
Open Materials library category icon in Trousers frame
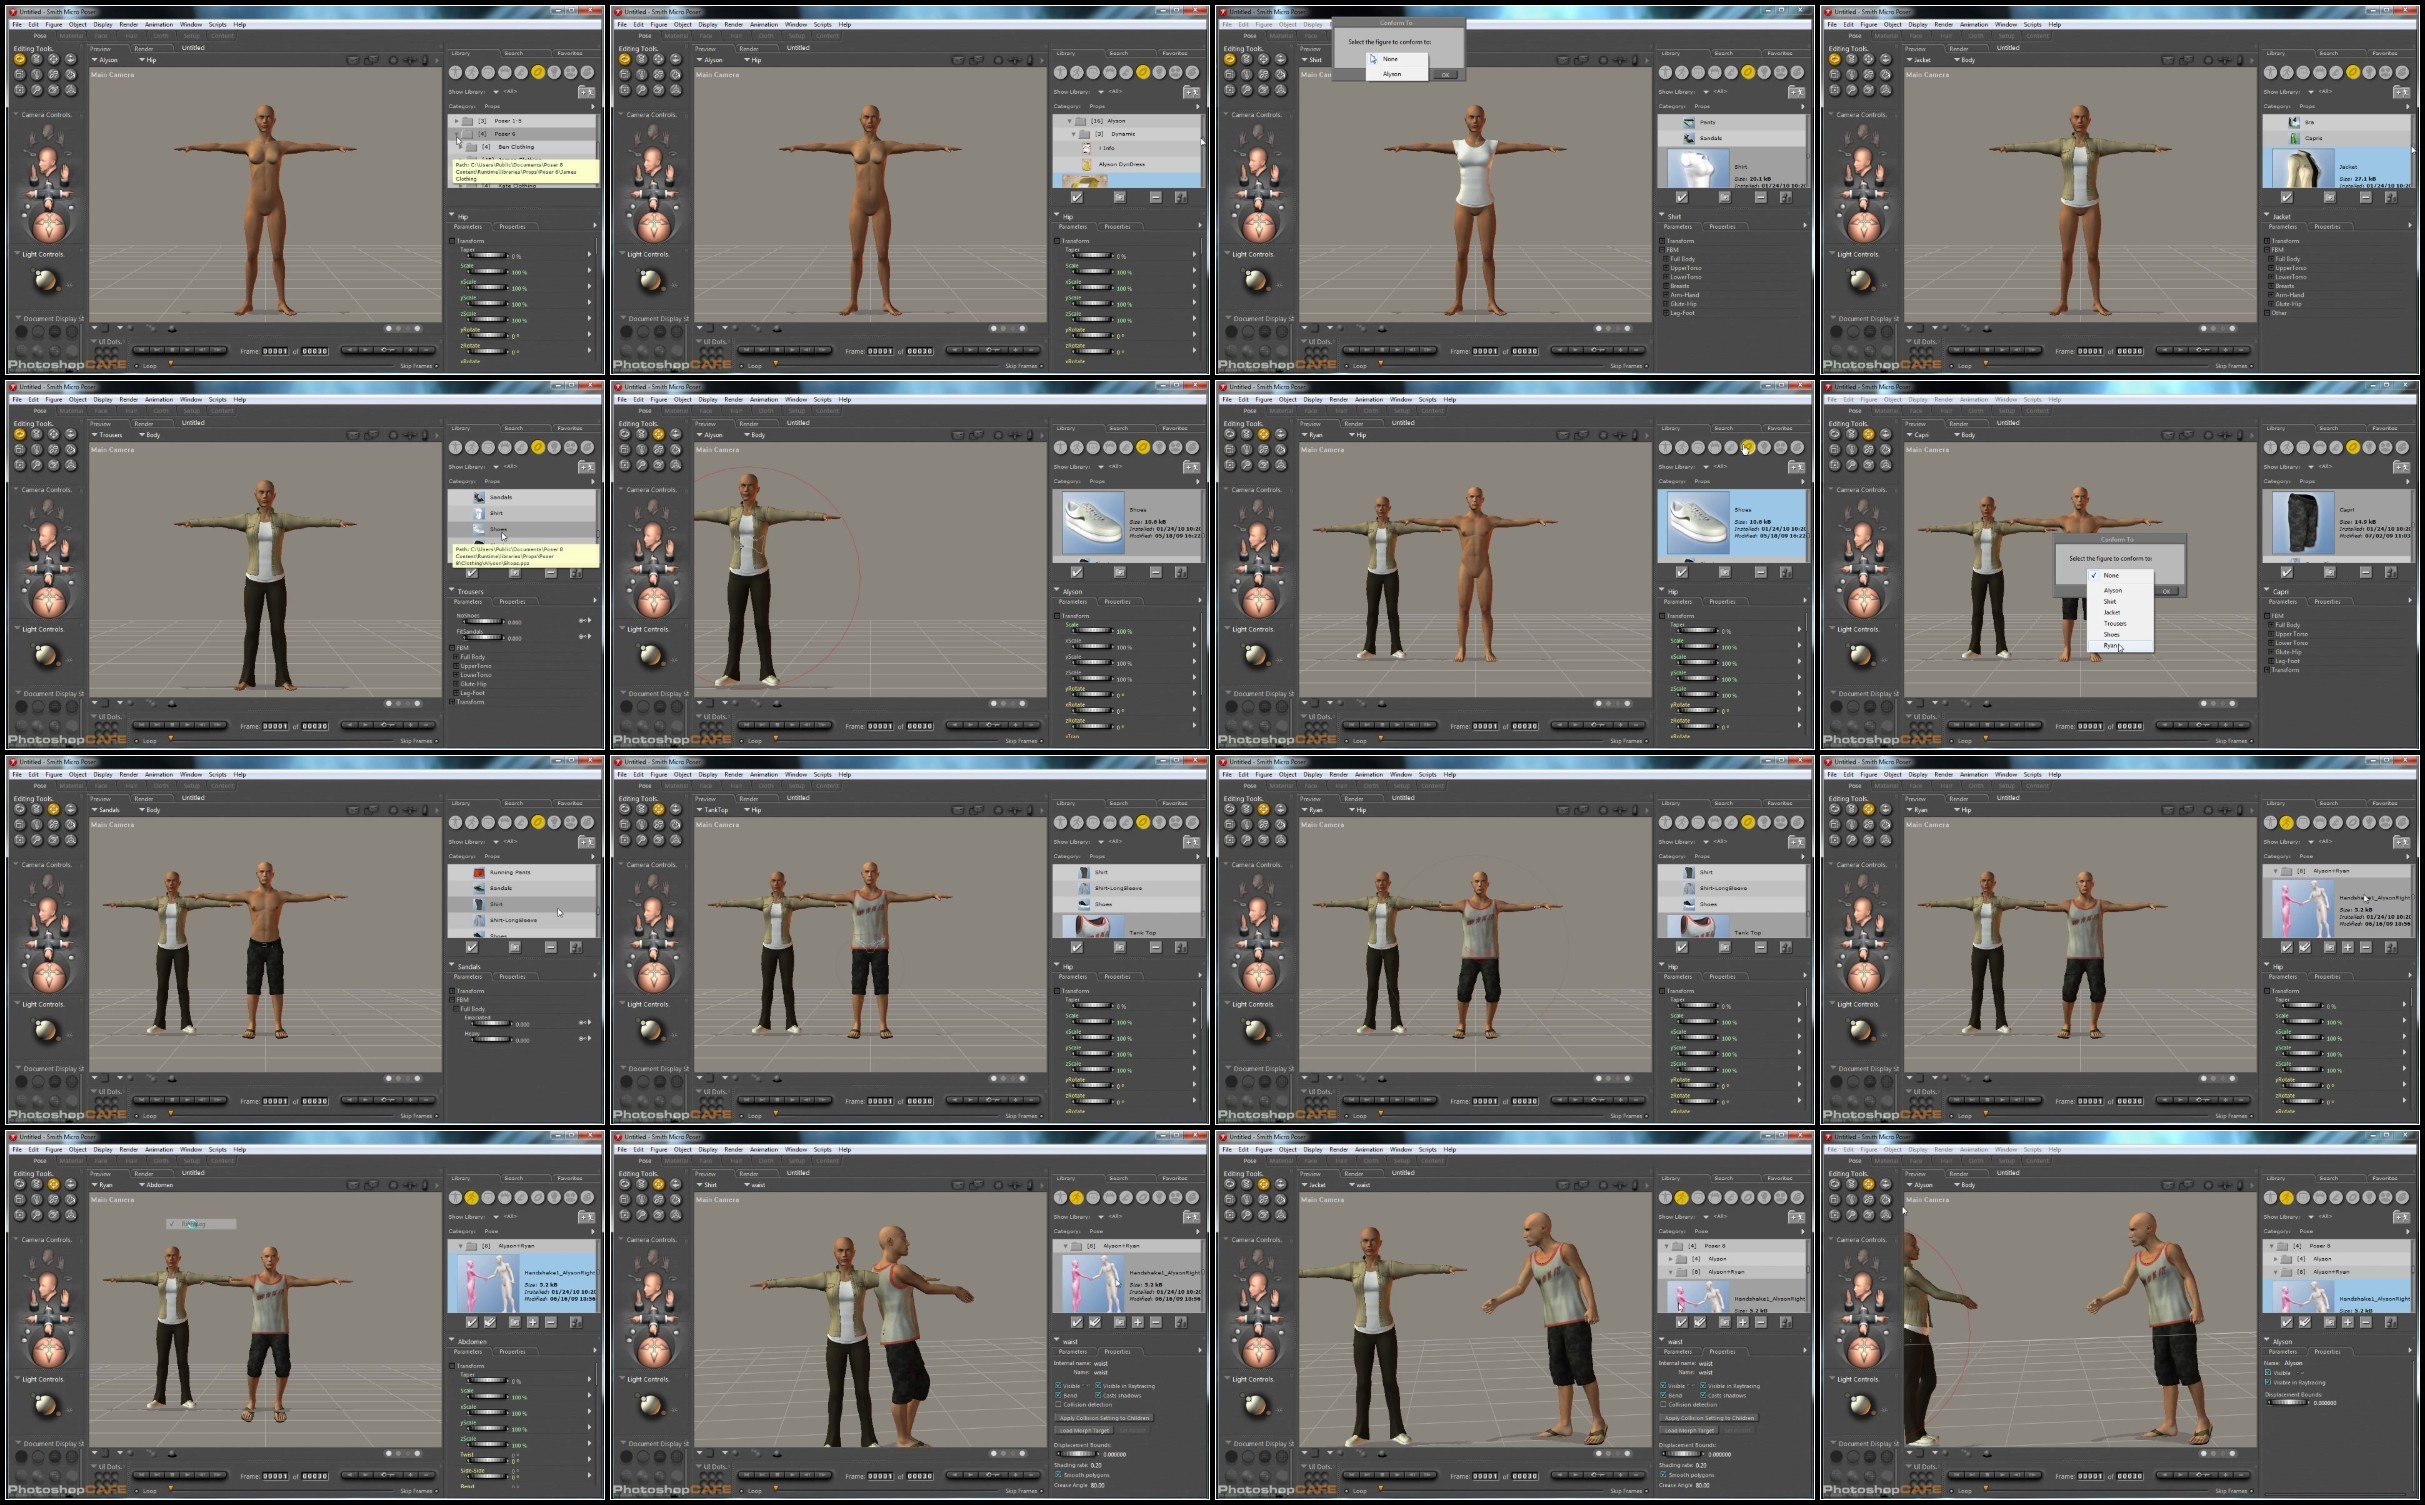coord(587,447)
